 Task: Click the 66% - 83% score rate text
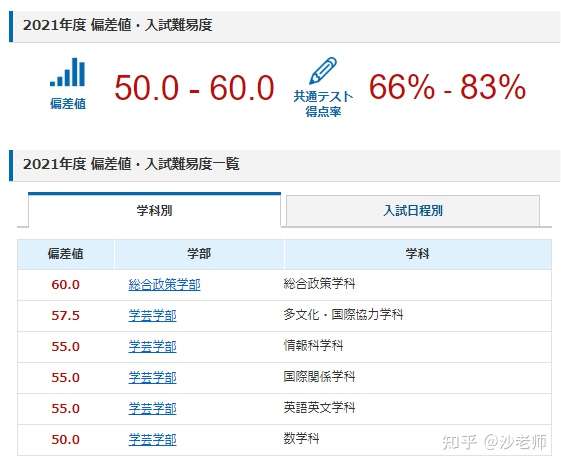click(x=447, y=87)
